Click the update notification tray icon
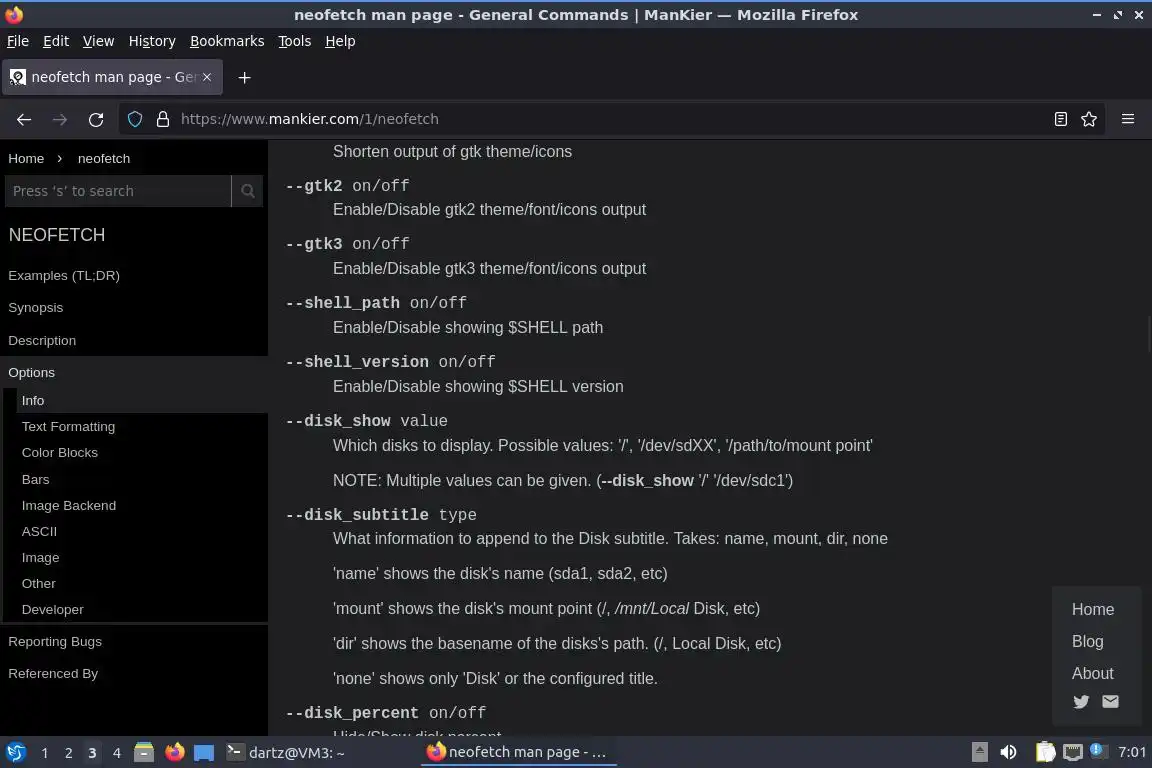Image resolution: width=1152 pixels, height=768 pixels. (x=1098, y=751)
